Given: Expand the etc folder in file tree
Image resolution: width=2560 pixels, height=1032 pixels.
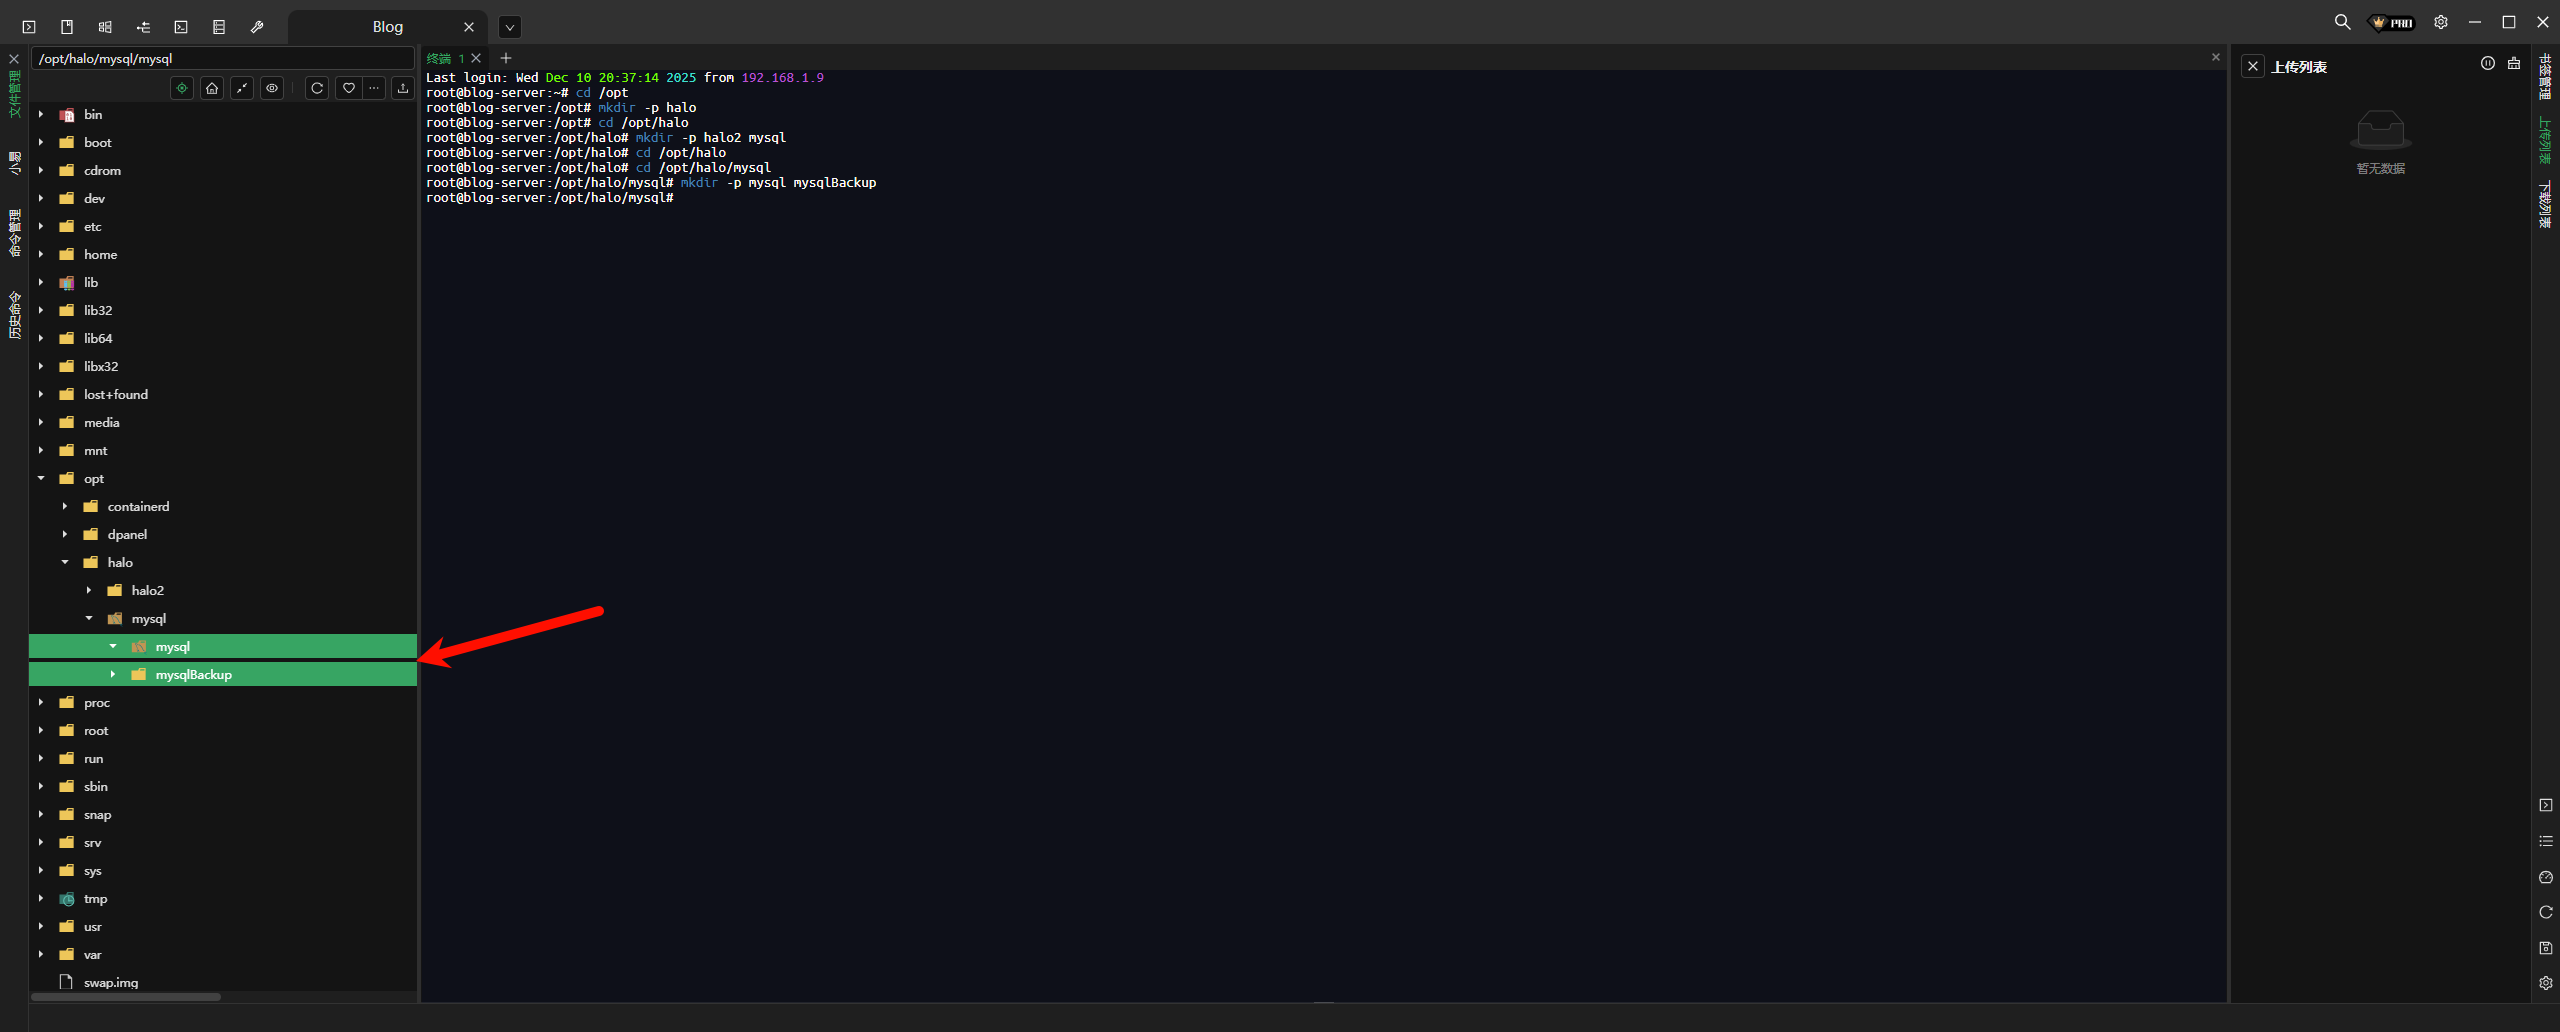Looking at the screenshot, I should click(x=41, y=227).
